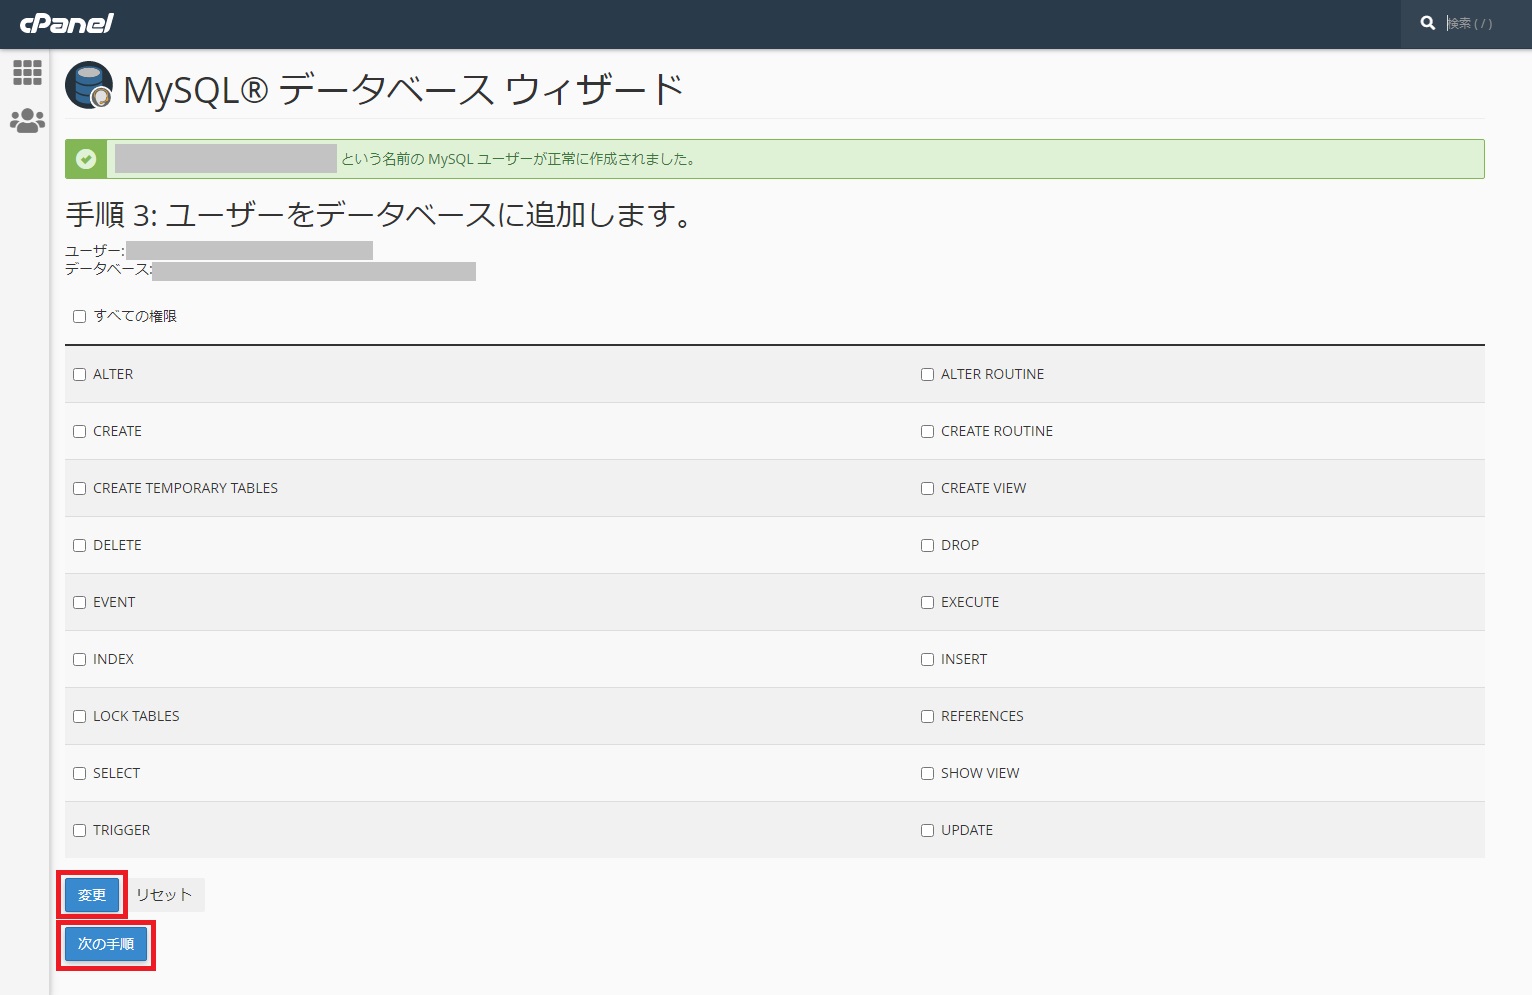Tick the TRIGGER privilege checkbox
Screen dimensions: 1532x995
coord(79,830)
